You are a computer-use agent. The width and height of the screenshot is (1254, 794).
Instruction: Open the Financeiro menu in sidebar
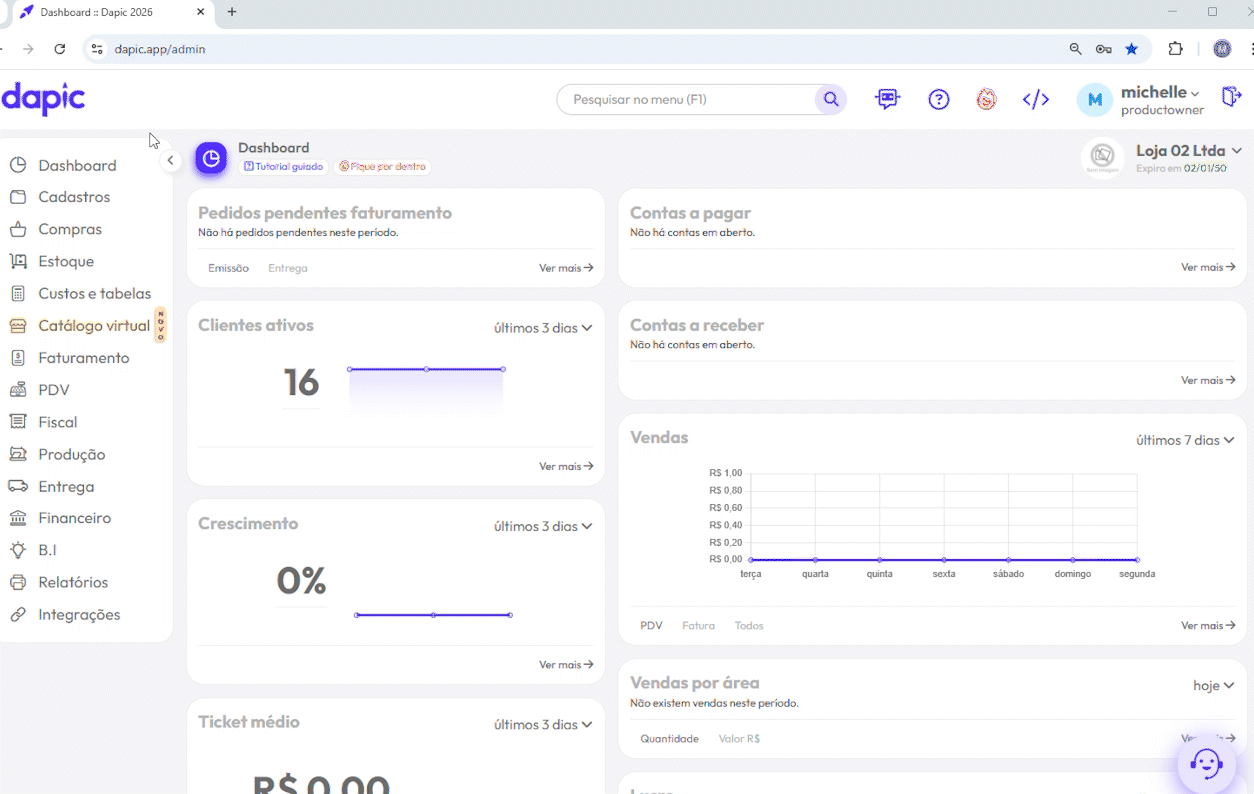[x=74, y=518]
